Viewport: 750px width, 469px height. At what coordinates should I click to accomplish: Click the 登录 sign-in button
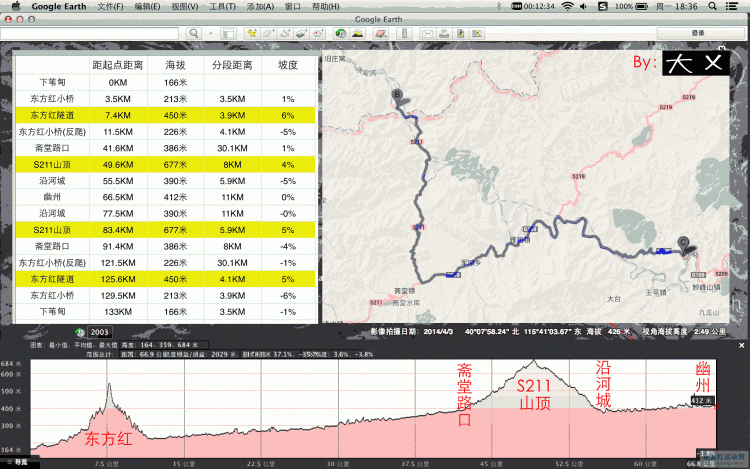[x=697, y=33]
